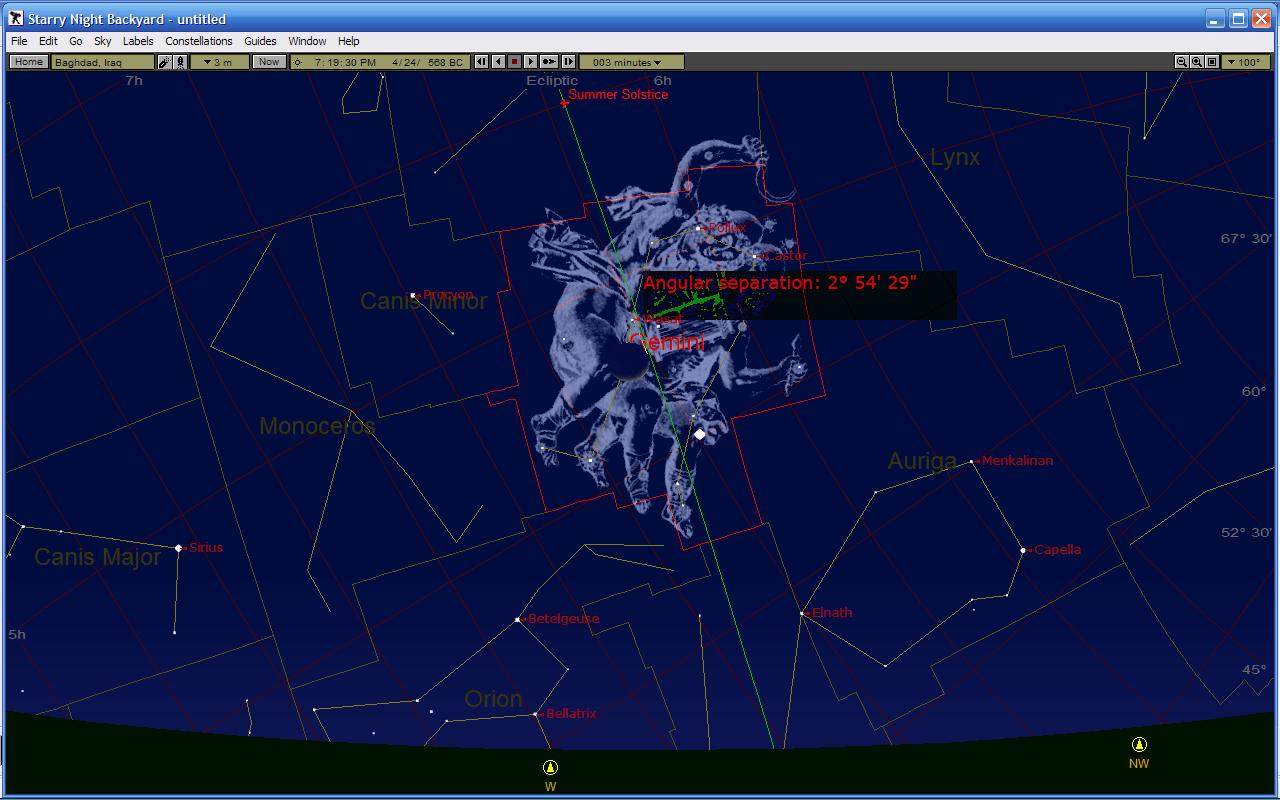Click the star Elnath
The image size is (1280, 800).
802,613
